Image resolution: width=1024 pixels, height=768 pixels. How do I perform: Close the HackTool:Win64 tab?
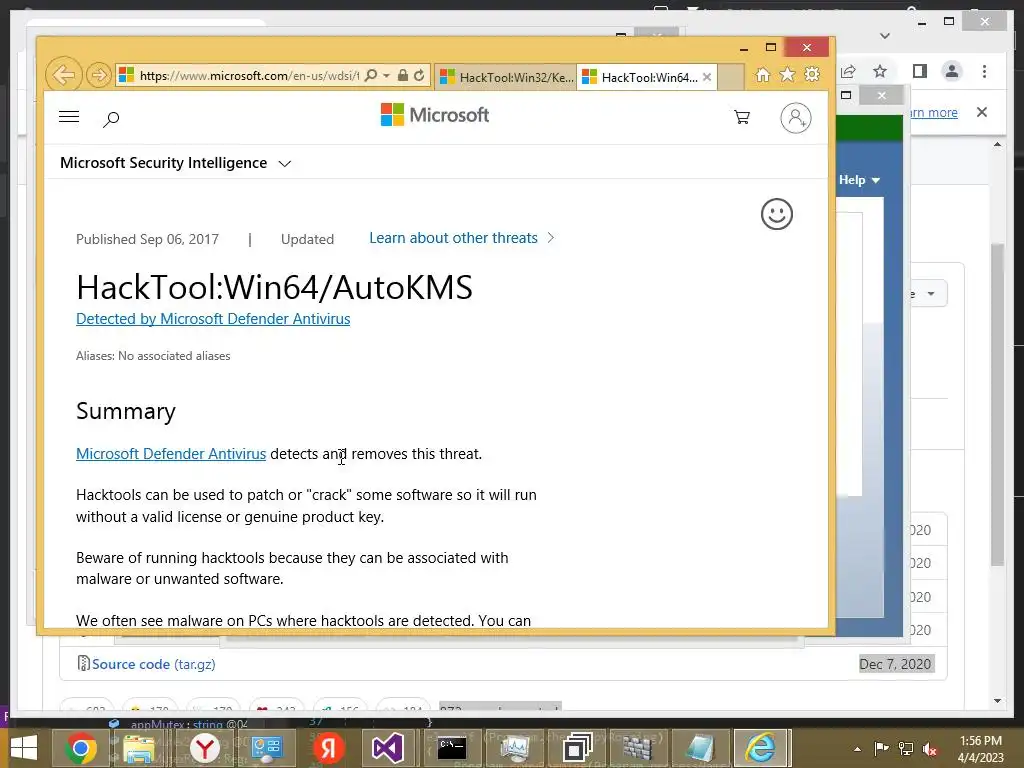point(707,77)
